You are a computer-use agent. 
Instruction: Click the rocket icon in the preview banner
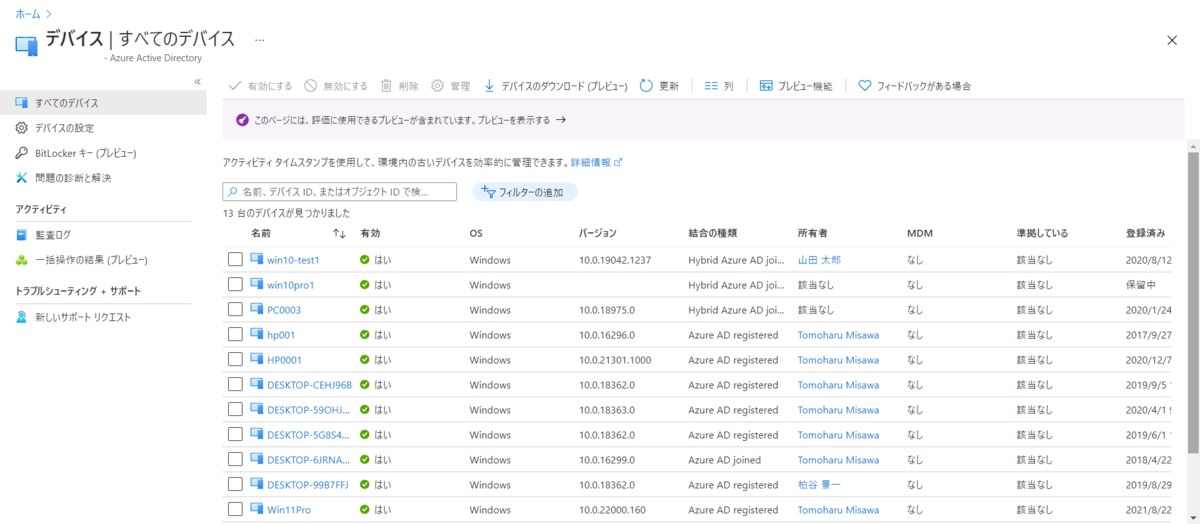click(241, 120)
